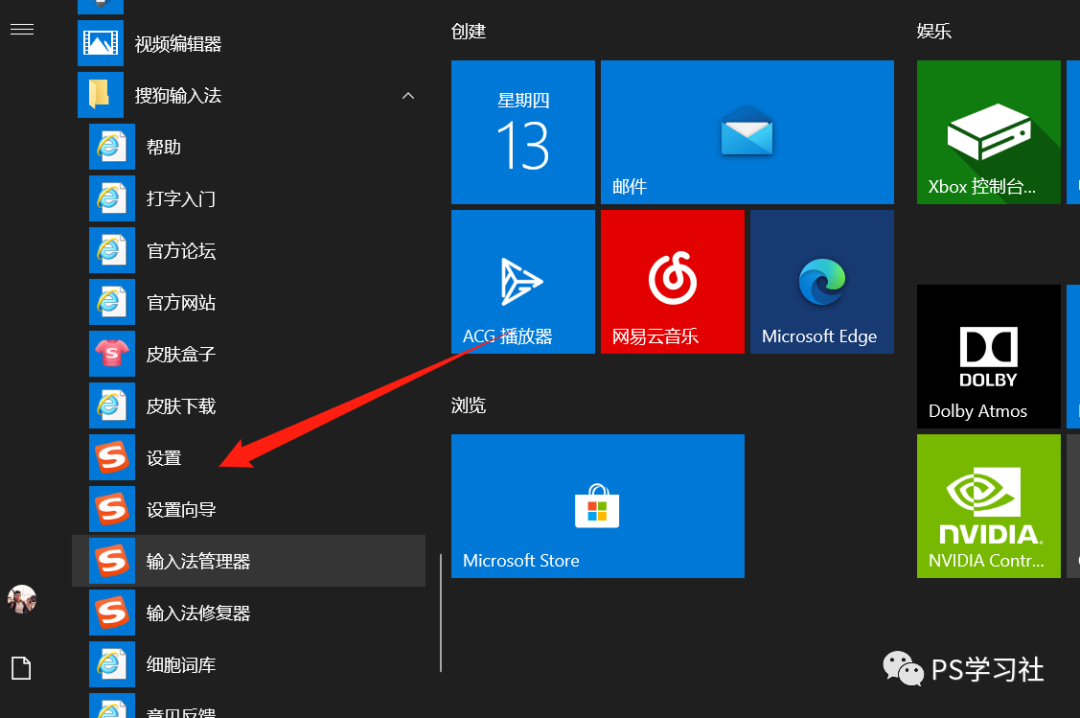Launch Microsoft Edge tile
This screenshot has height=718, width=1080.
pos(822,282)
